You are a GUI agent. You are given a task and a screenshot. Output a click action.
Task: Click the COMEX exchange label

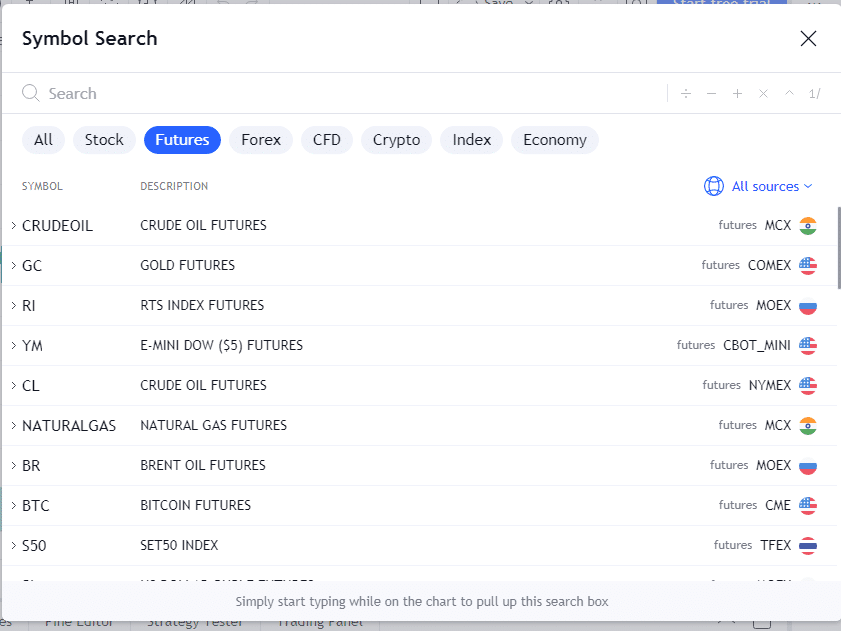coord(769,266)
